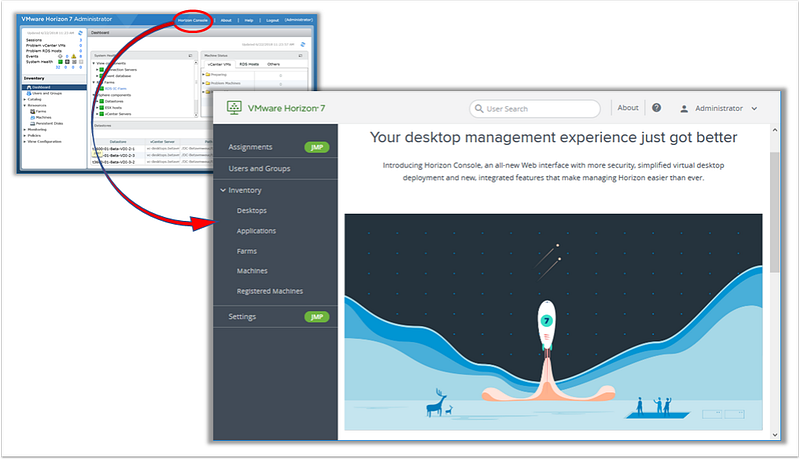Viewport: 800px width, 459px height.
Task: Click the Farms icon under Resources
Action: point(33,111)
